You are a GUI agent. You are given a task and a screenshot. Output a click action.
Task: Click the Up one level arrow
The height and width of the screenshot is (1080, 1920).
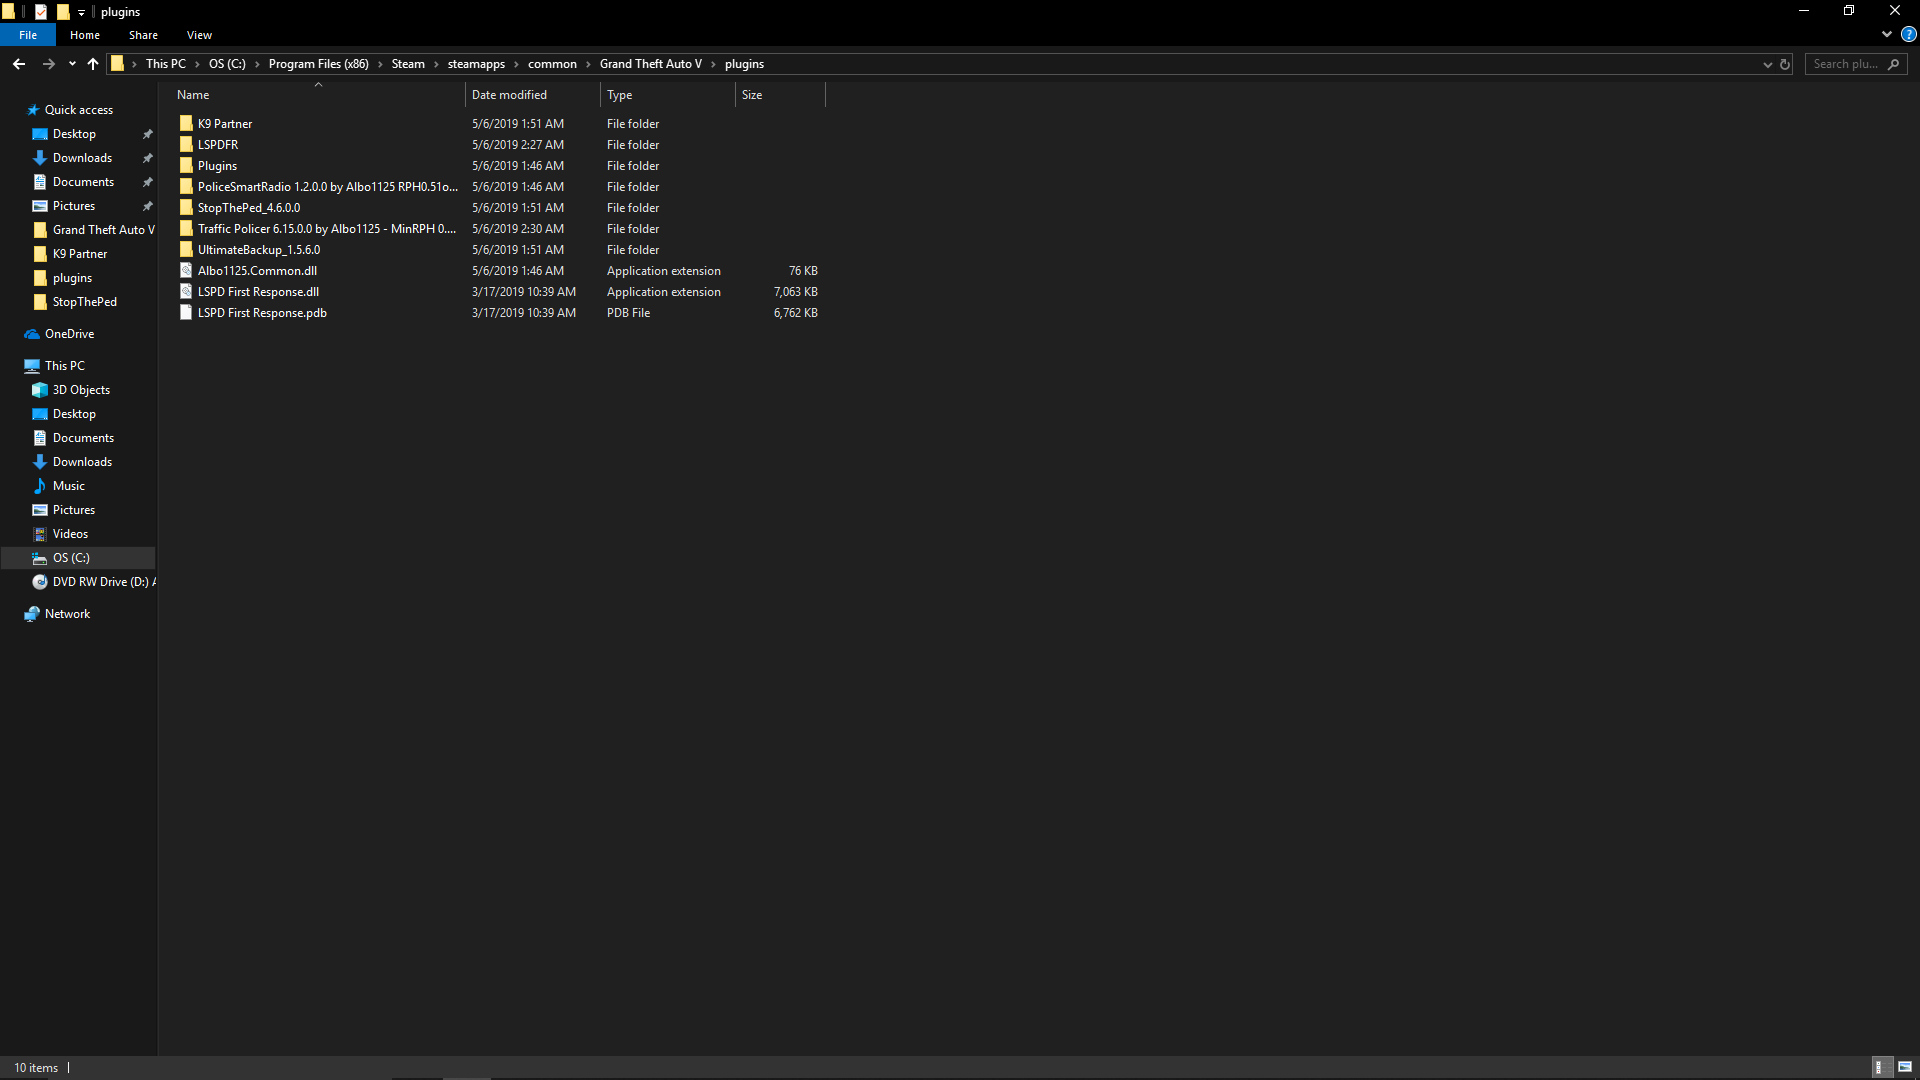pyautogui.click(x=93, y=64)
